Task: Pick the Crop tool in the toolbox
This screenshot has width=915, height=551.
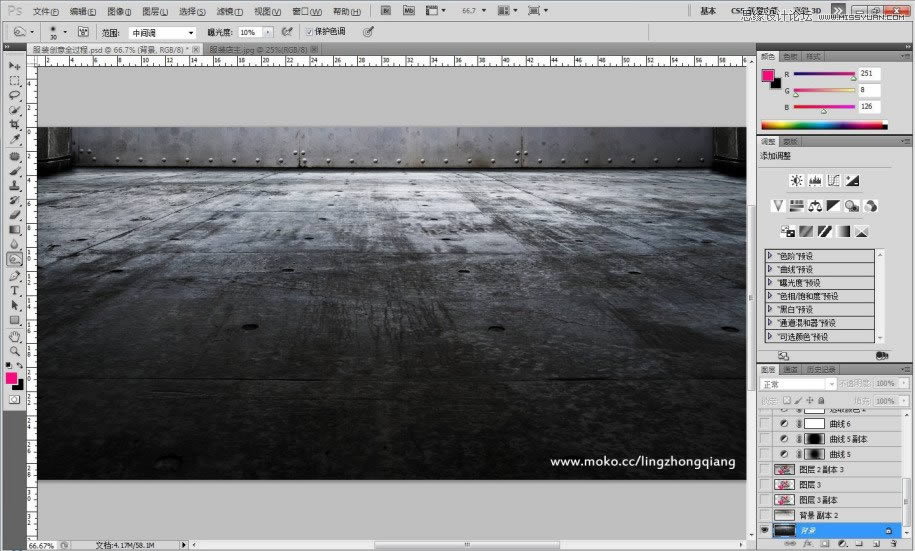Action: point(15,124)
